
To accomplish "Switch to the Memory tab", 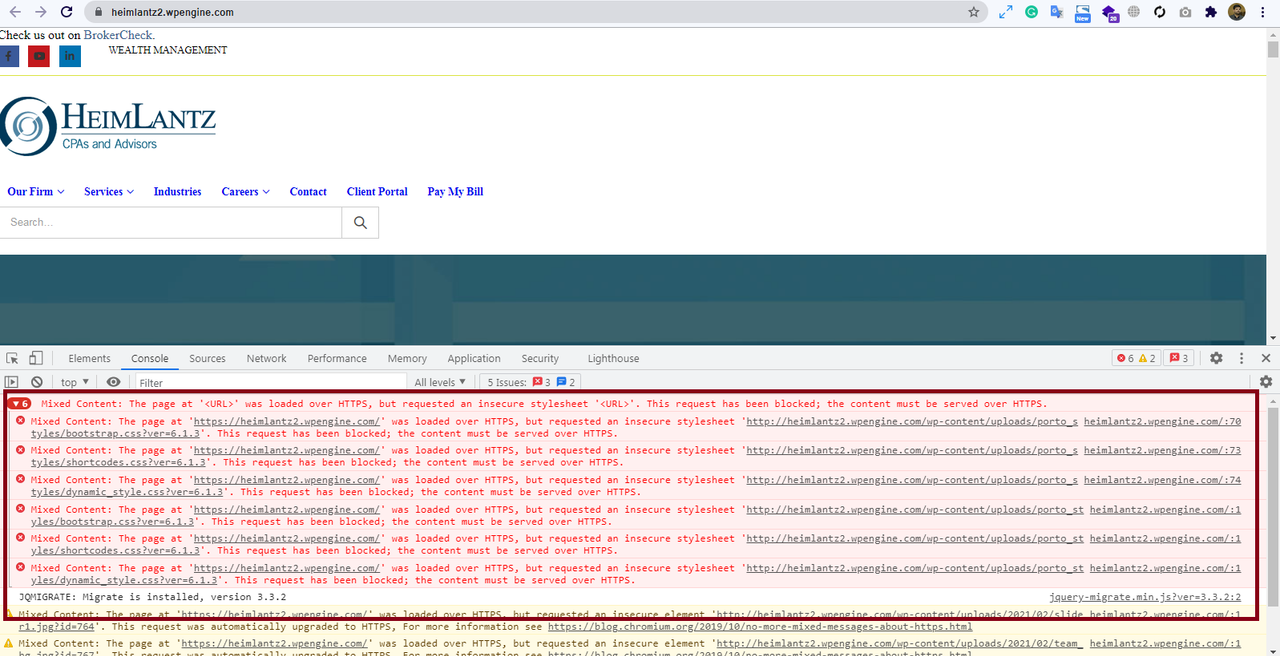I will (407, 358).
